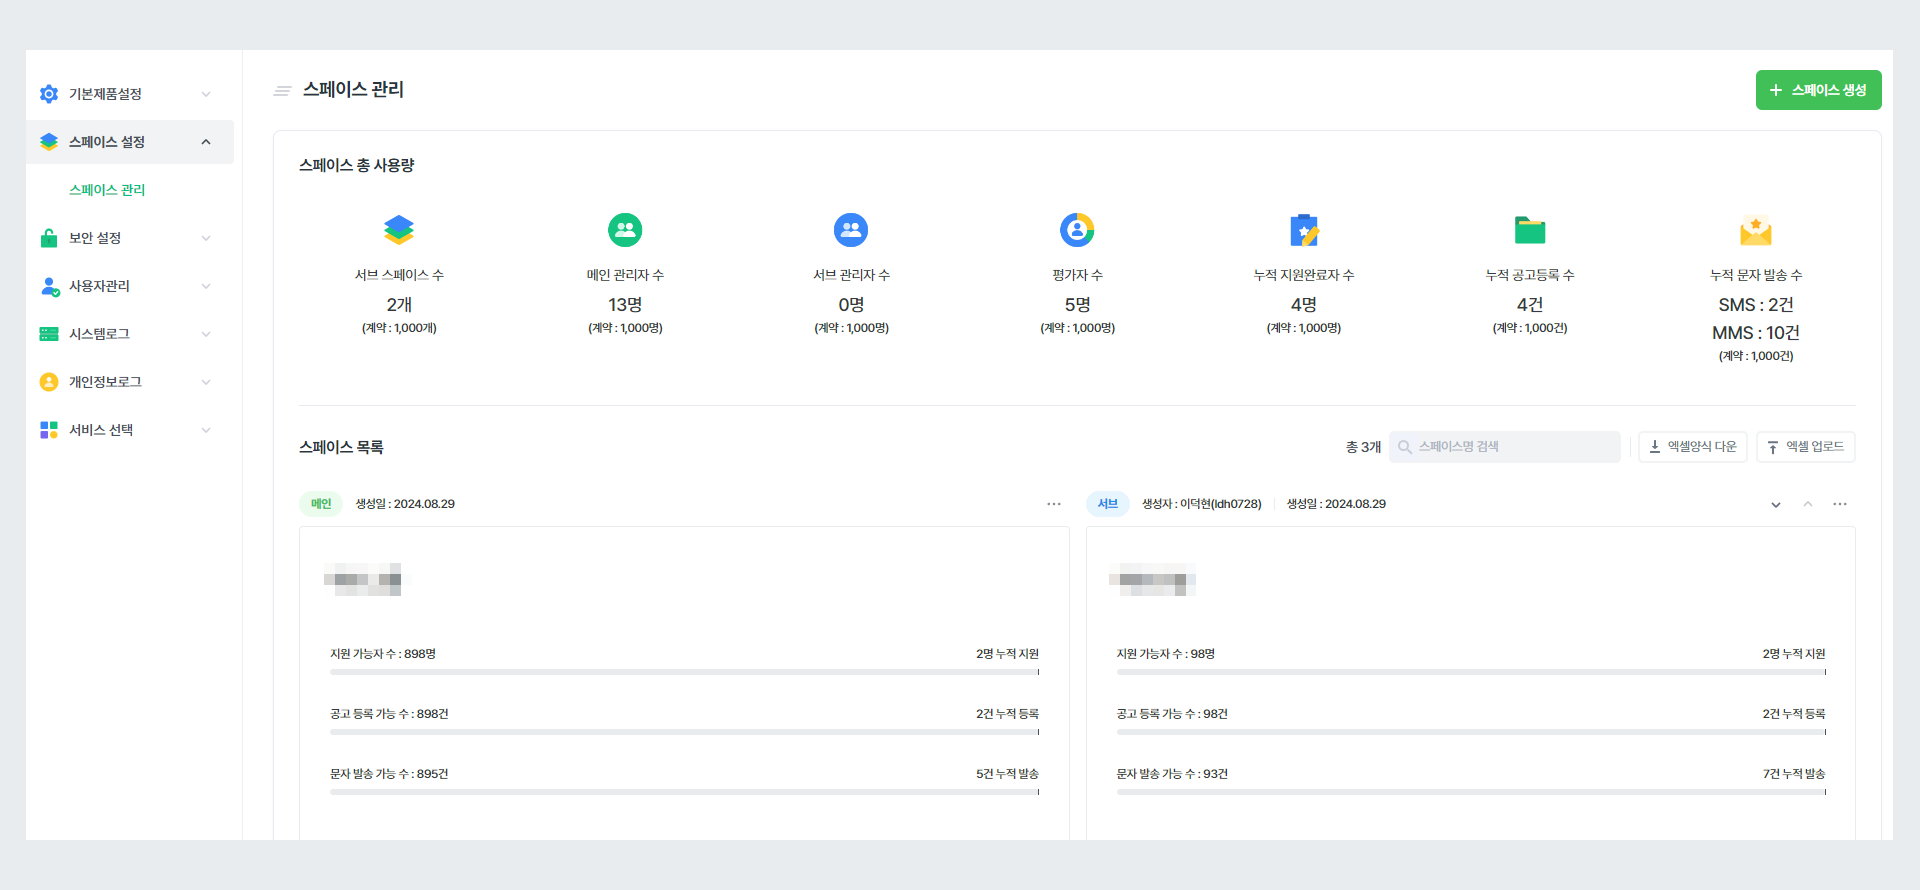Open the 스페이스 설정 menu
1920x890 pixels.
pos(130,142)
